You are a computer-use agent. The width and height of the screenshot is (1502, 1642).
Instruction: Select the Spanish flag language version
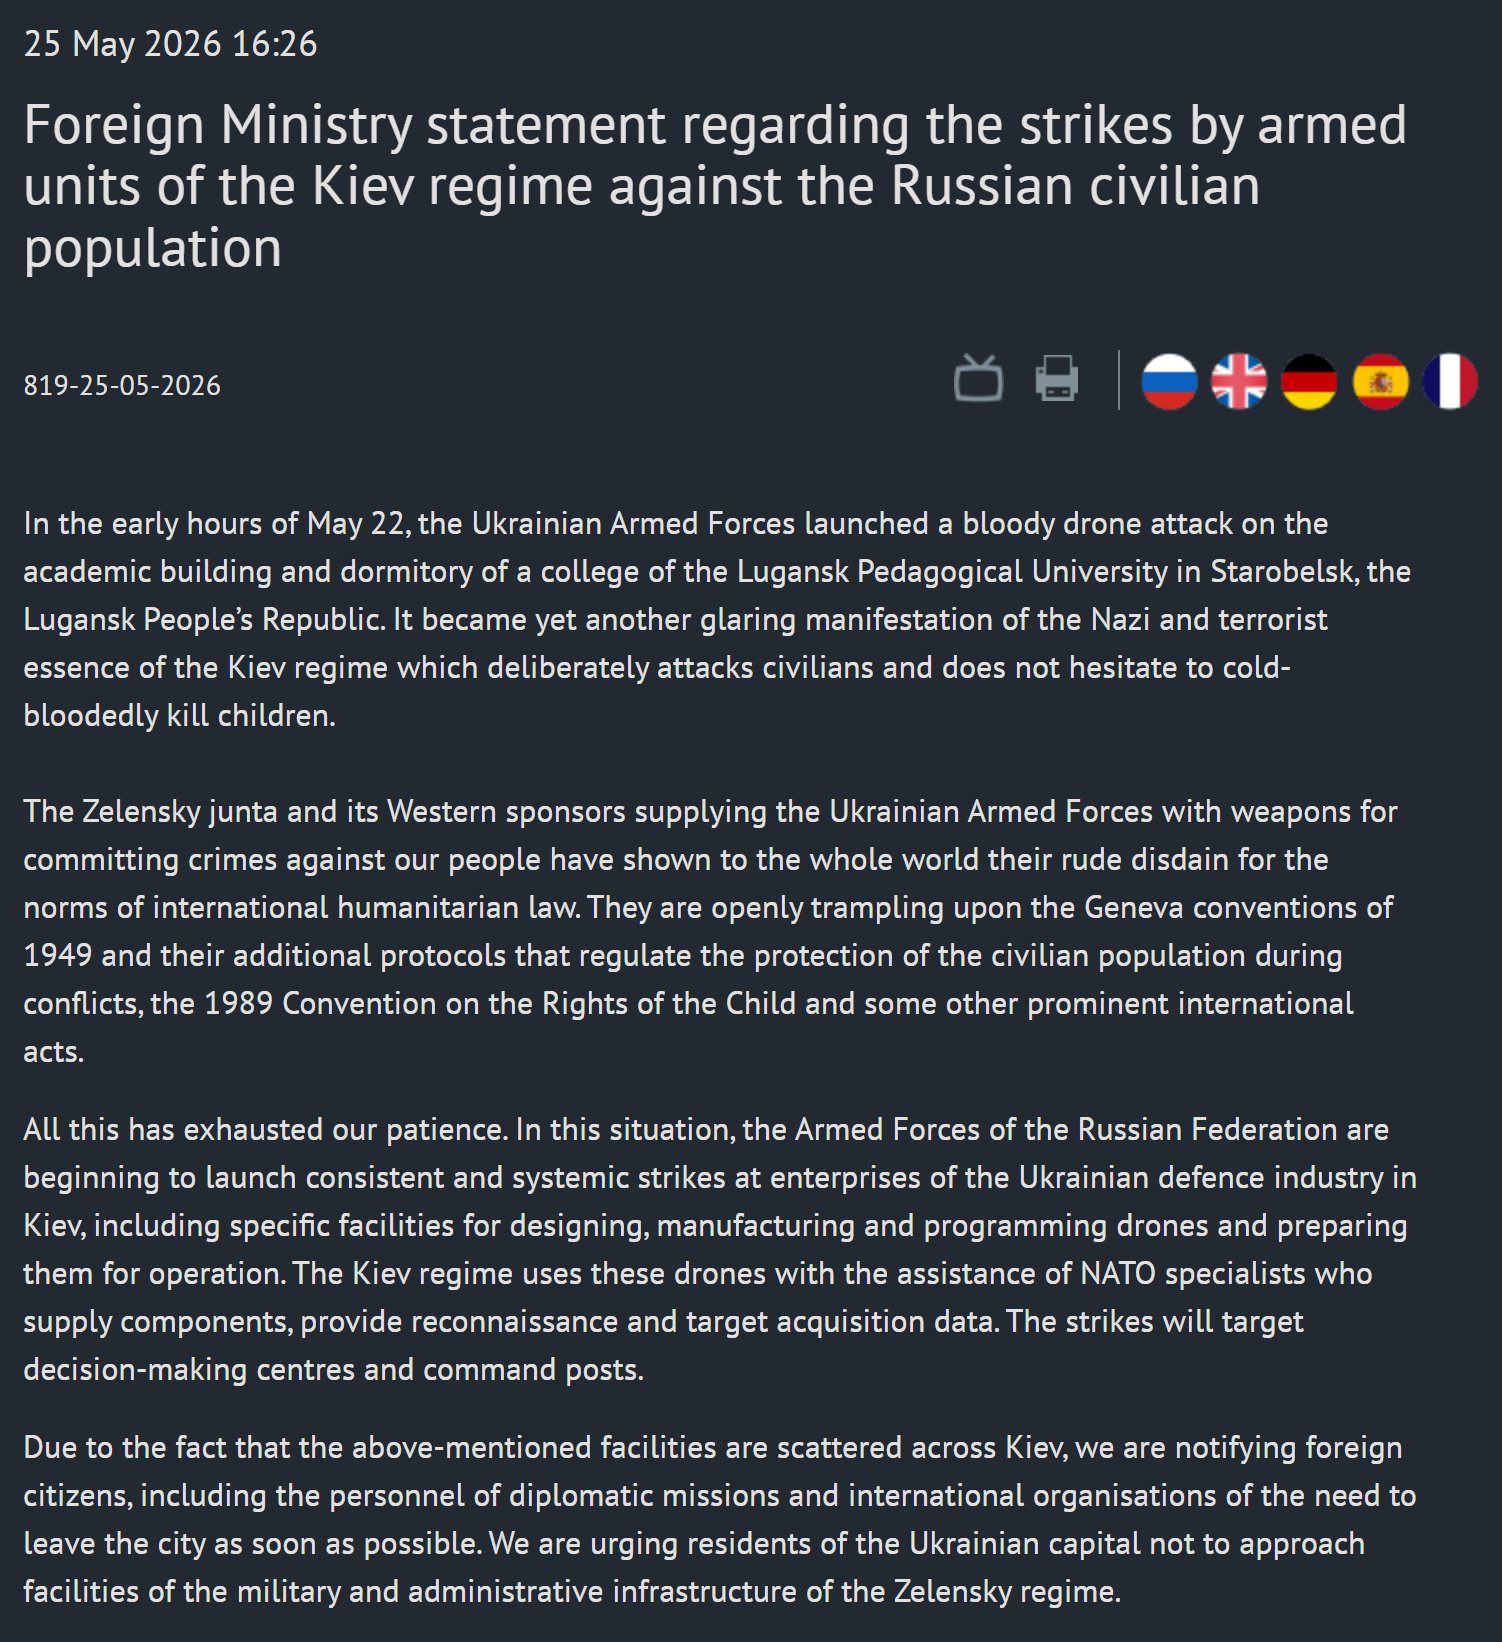pyautogui.click(x=1380, y=382)
